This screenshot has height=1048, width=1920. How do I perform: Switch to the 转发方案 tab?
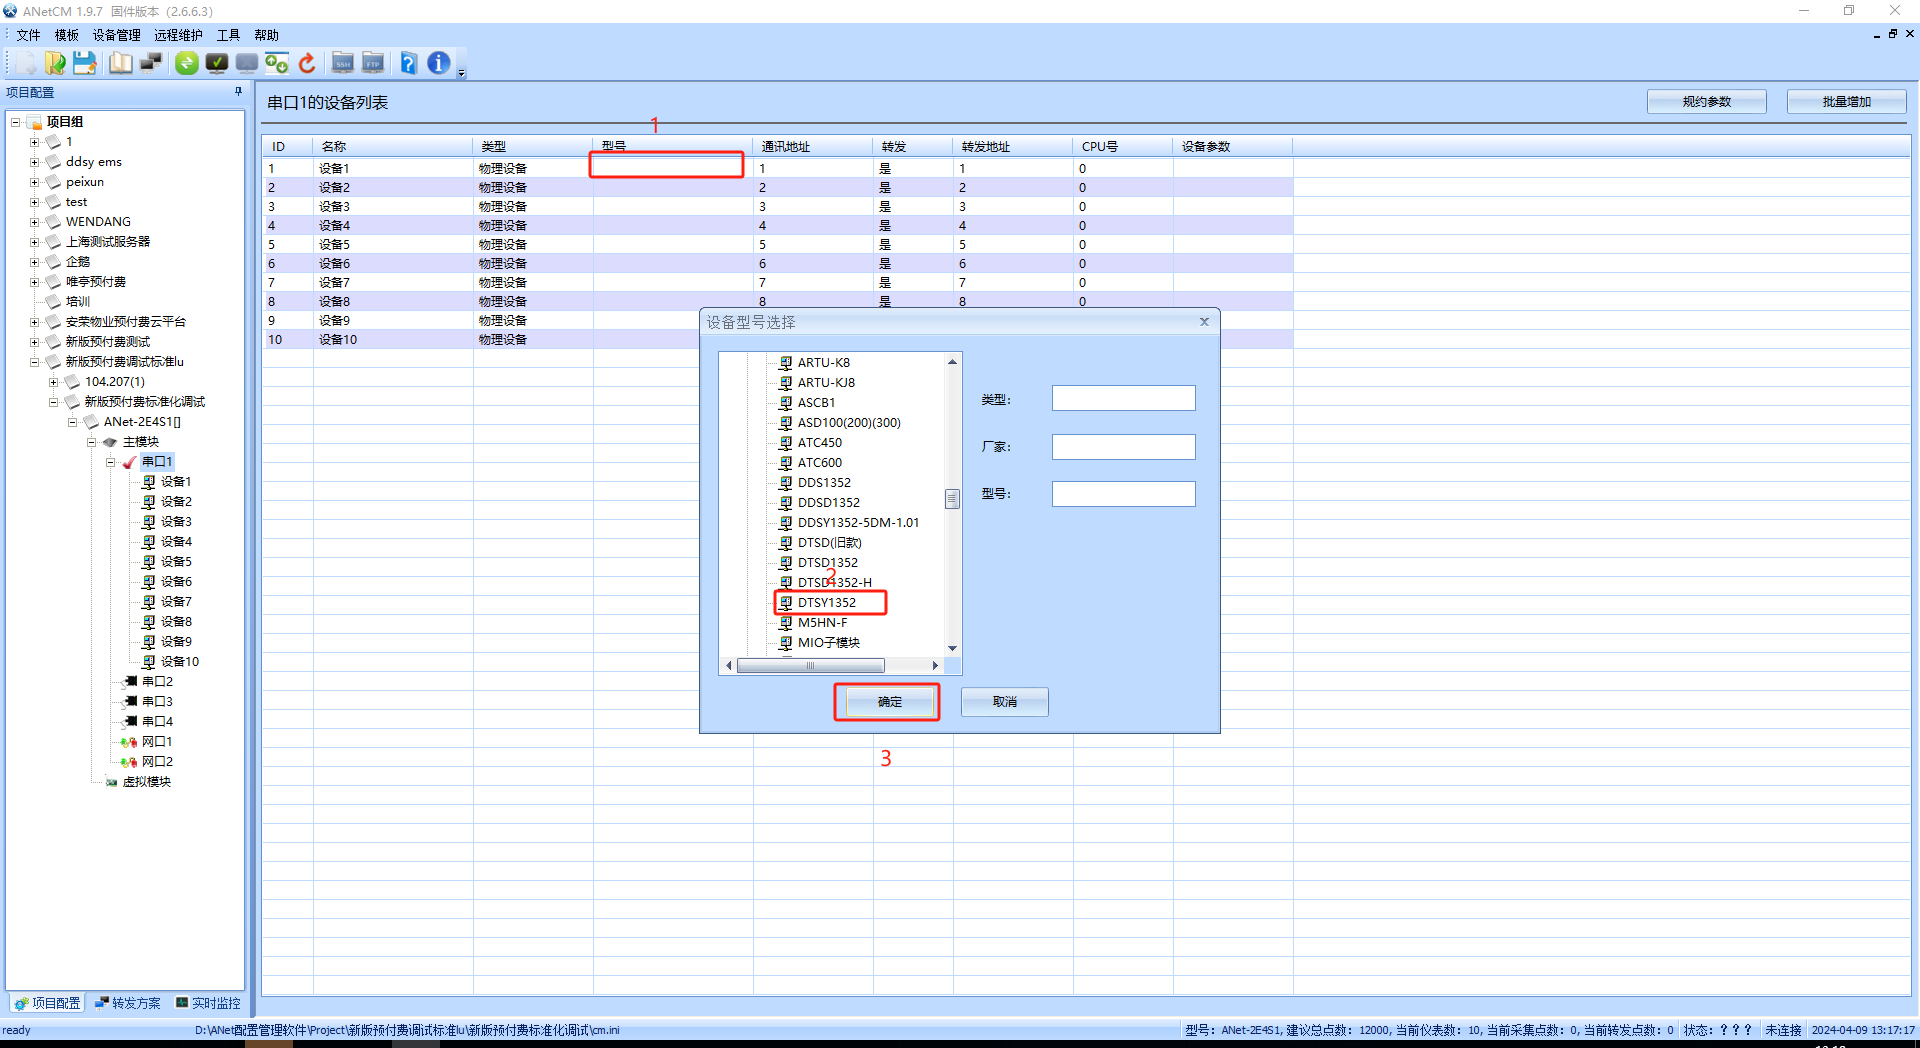tap(128, 1003)
